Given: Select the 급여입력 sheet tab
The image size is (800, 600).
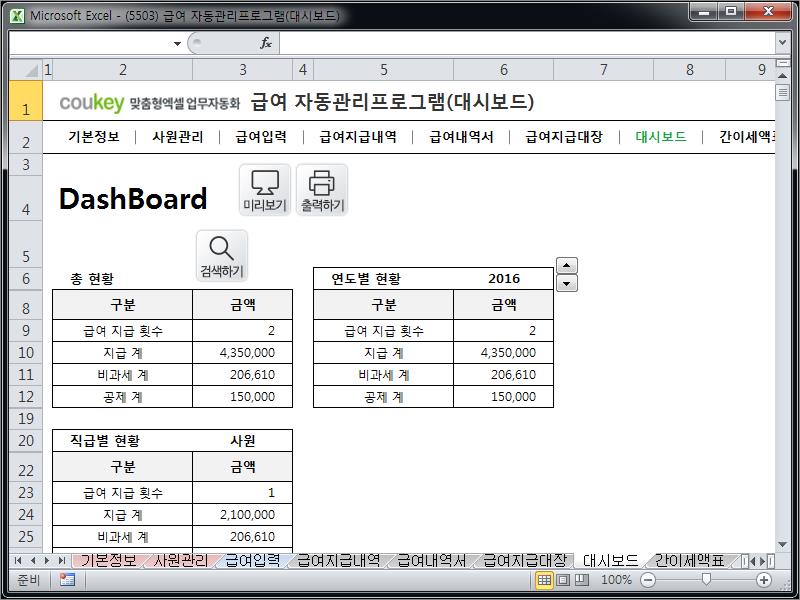Looking at the screenshot, I should (252, 561).
